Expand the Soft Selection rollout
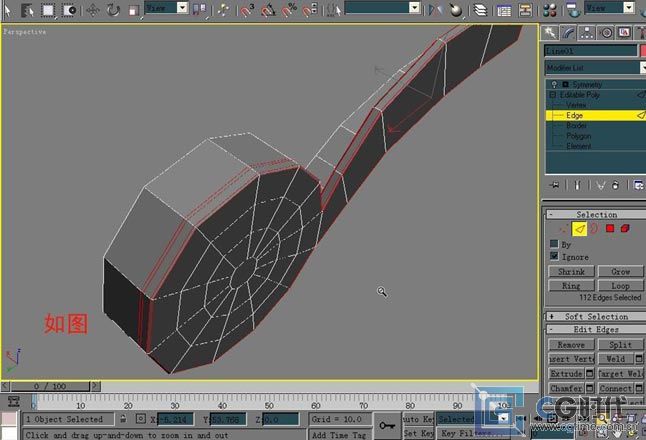 (x=596, y=316)
